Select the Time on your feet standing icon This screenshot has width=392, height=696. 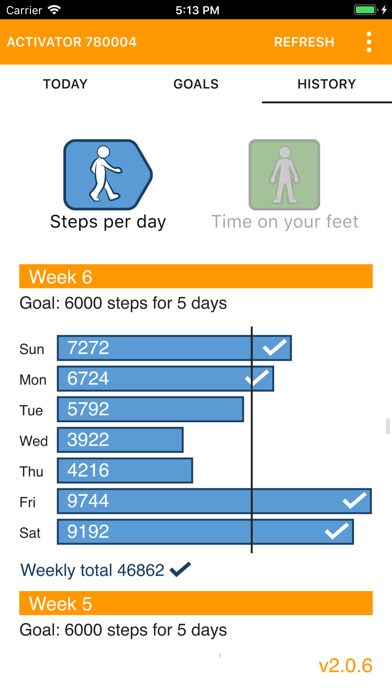284,174
